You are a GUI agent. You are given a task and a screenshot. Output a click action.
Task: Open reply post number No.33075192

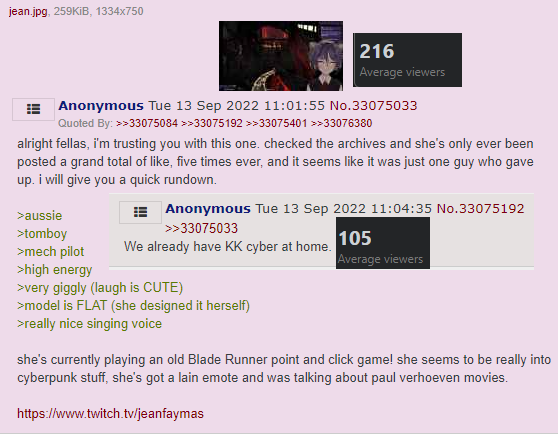(x=480, y=208)
